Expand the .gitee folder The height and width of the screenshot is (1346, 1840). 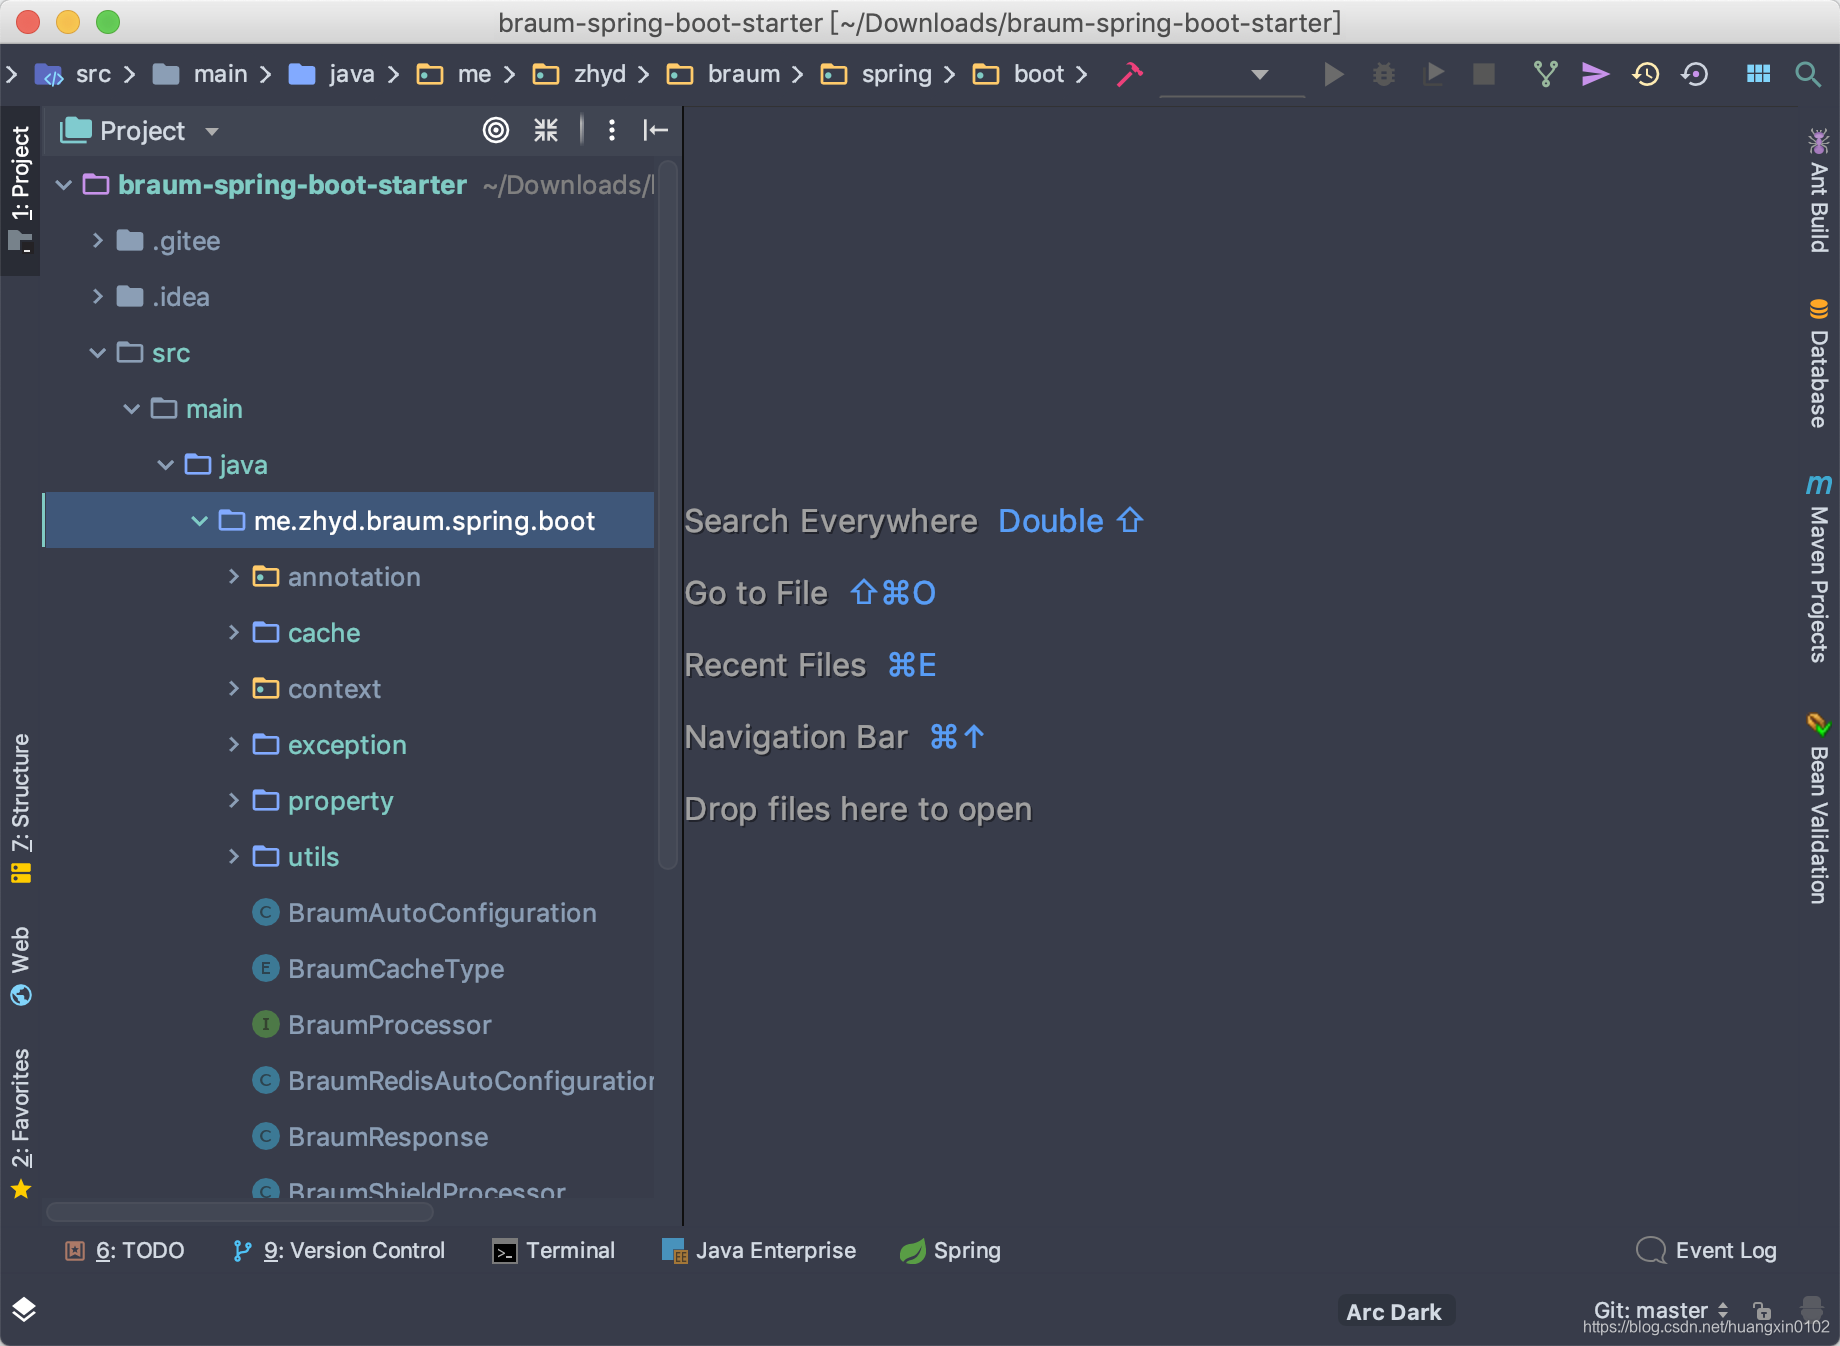pyautogui.click(x=97, y=241)
